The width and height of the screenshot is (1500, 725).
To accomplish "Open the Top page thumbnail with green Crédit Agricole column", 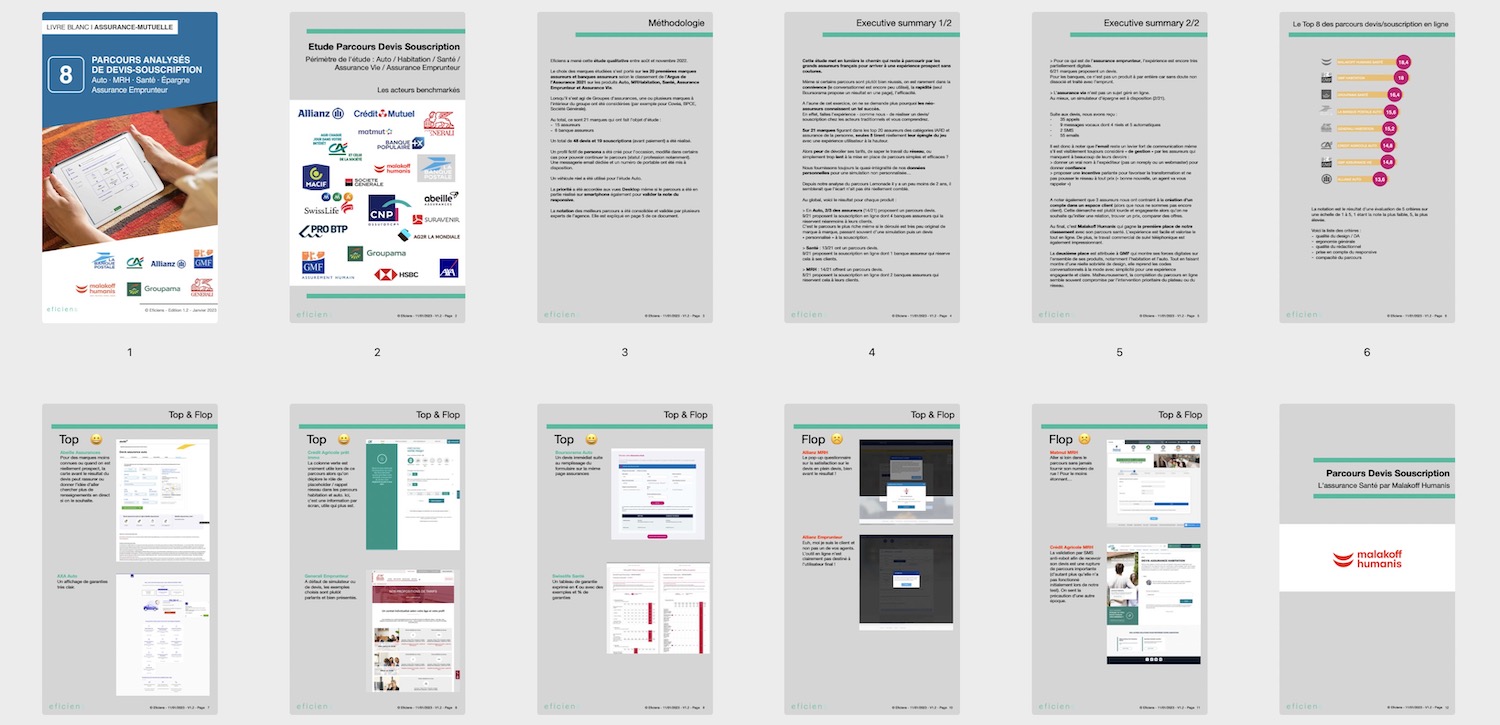I will tap(377, 560).
